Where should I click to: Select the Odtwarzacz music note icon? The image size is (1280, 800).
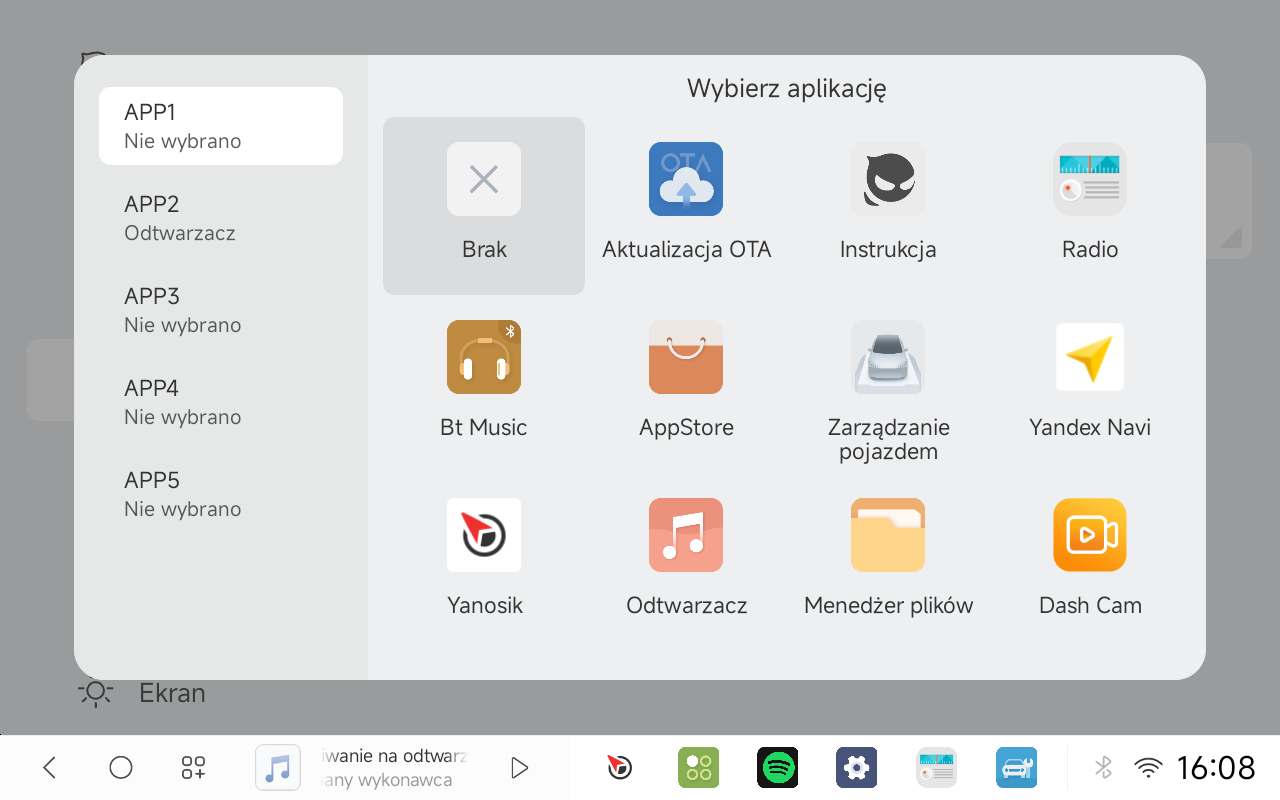(686, 536)
